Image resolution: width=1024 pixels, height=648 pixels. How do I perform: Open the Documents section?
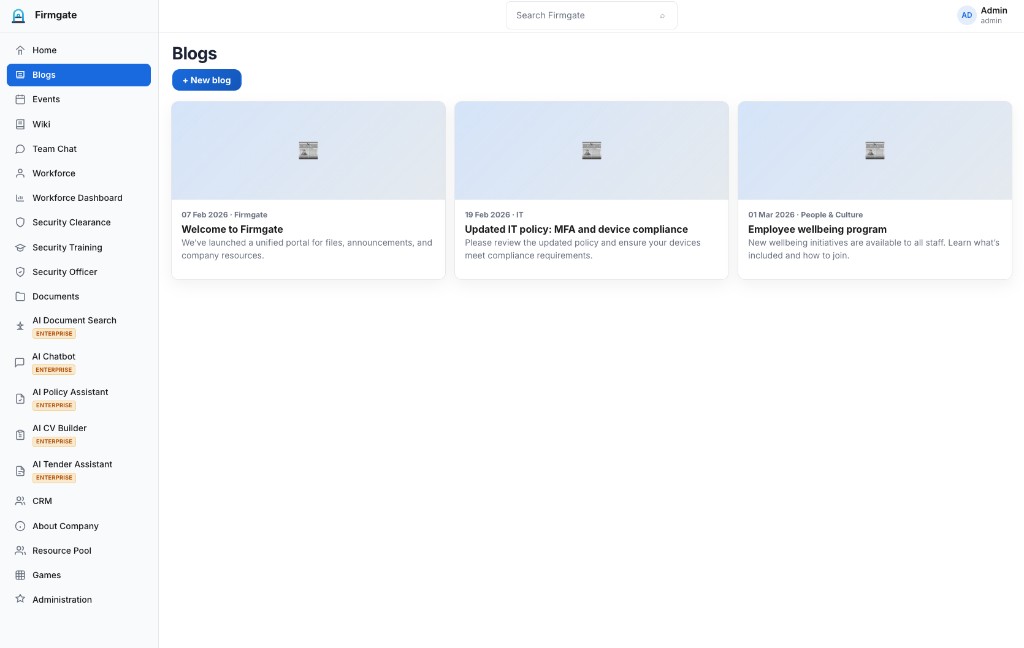coord(79,297)
